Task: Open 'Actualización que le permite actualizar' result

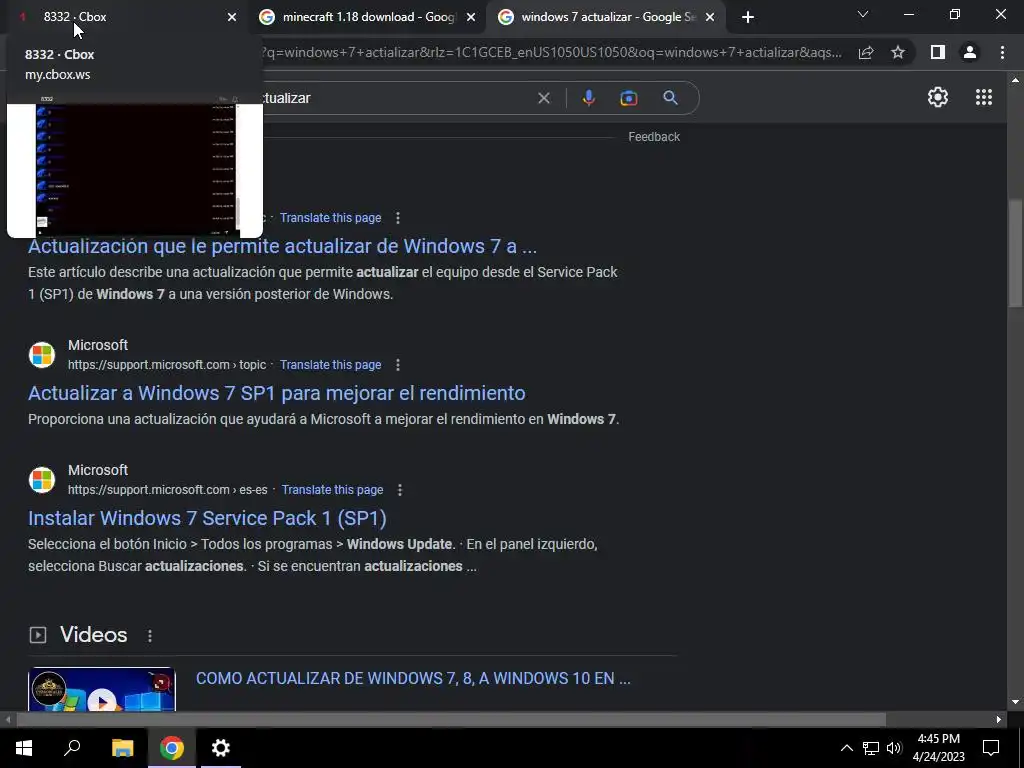Action: [282, 246]
